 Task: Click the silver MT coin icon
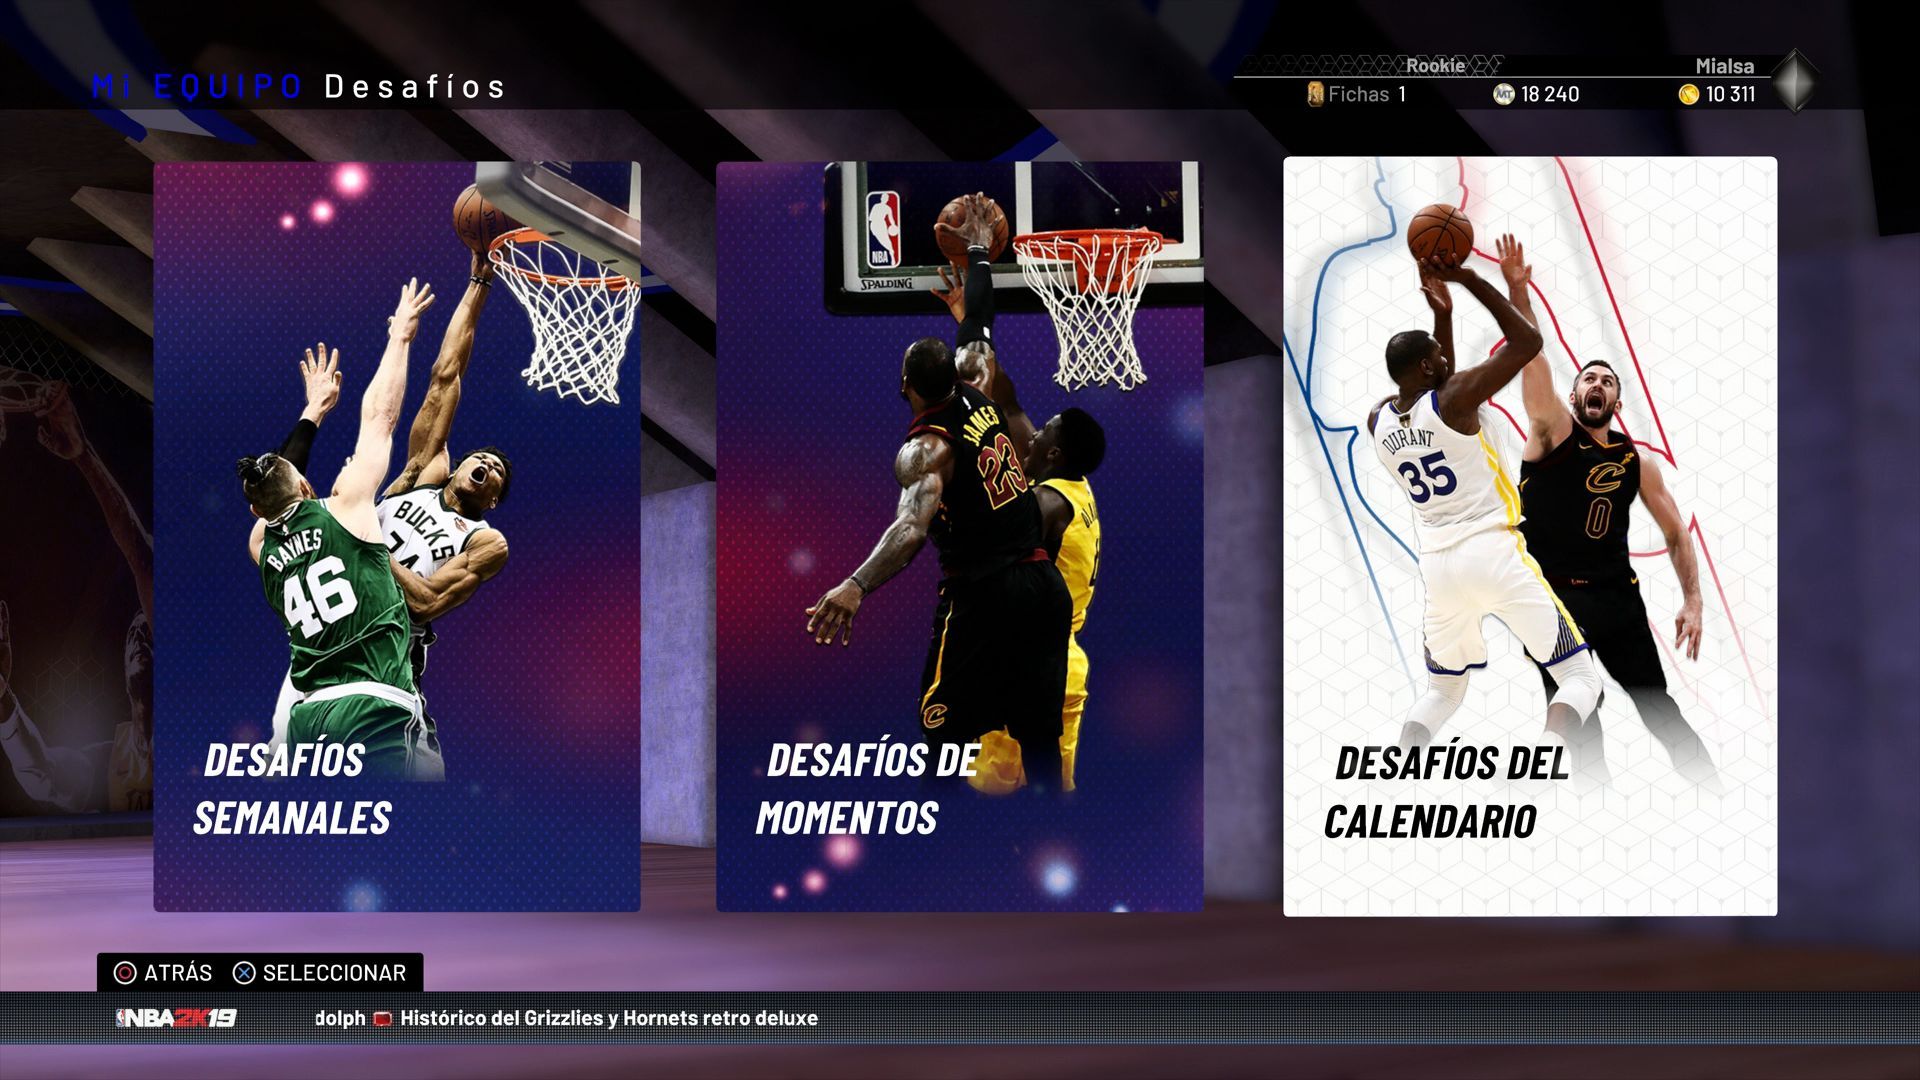pos(1503,94)
